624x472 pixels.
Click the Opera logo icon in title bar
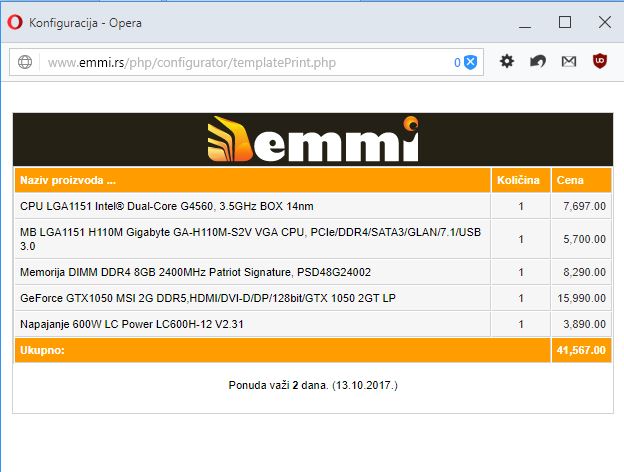(15, 22)
